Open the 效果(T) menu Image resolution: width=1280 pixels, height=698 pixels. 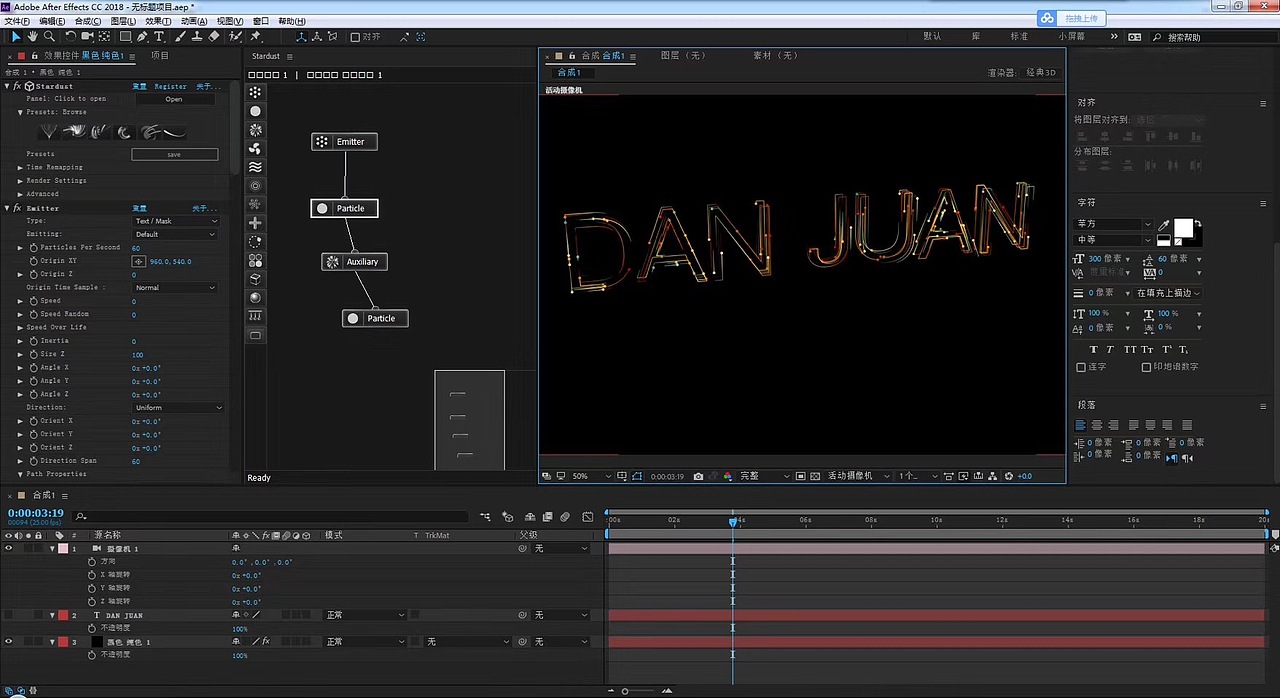[x=158, y=21]
